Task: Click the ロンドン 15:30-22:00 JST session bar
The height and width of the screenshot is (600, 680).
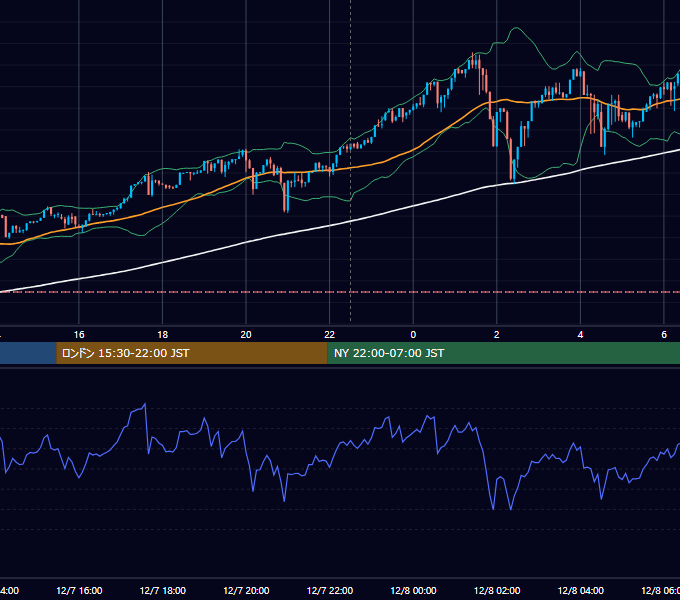Action: 192,353
